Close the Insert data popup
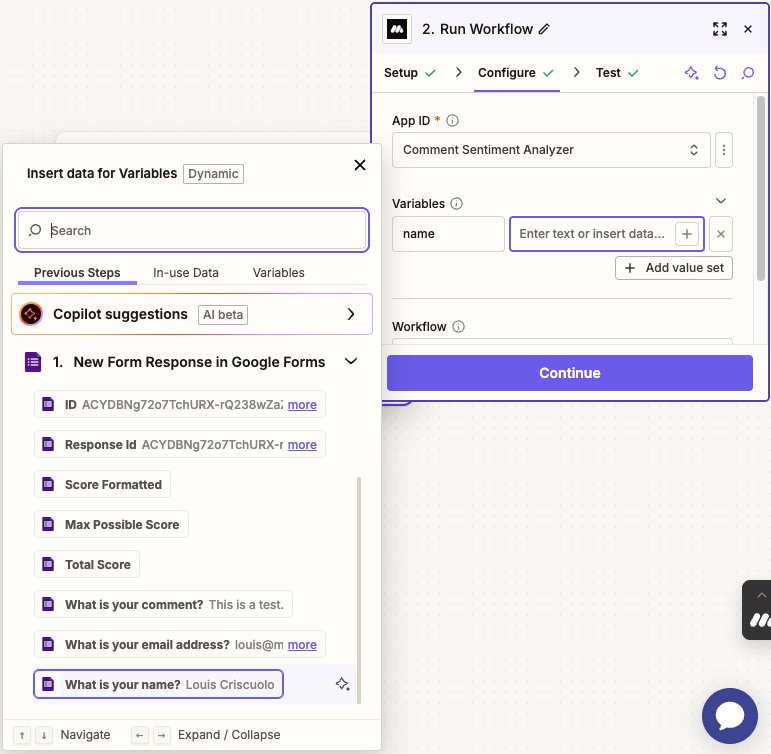This screenshot has width=771, height=754. (x=360, y=165)
